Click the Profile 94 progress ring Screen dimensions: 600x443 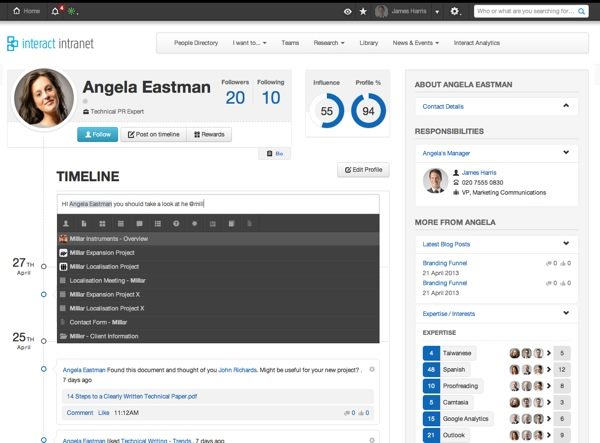[x=368, y=111]
